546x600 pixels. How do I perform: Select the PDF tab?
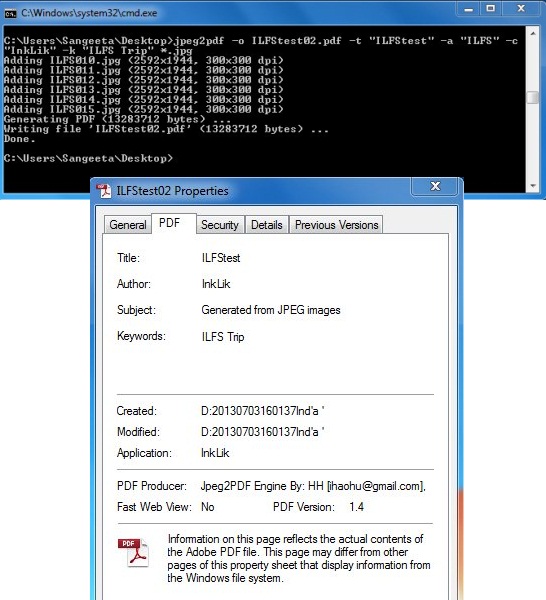pos(170,223)
